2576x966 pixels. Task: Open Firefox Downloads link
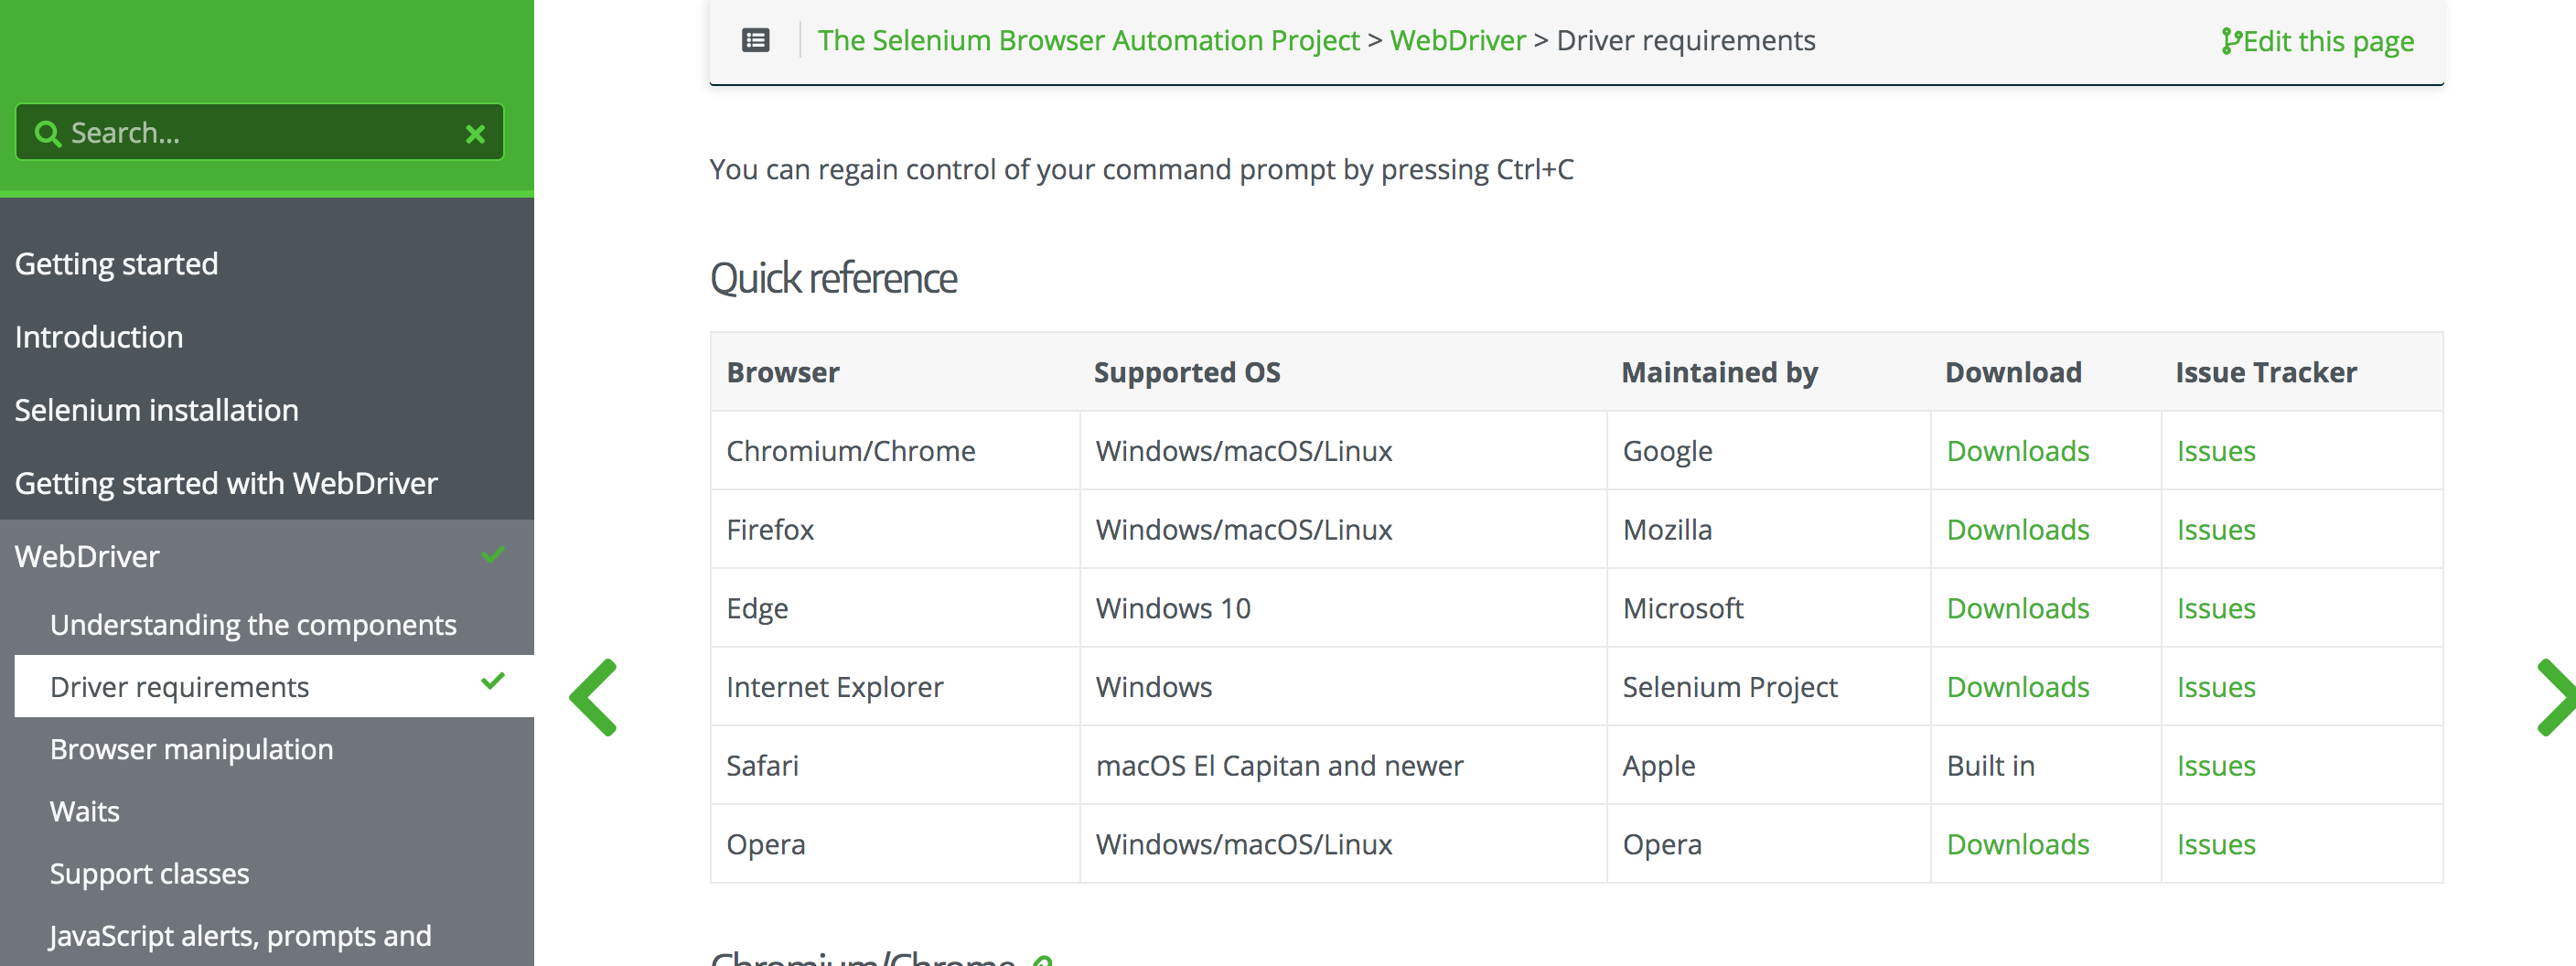tap(2017, 530)
